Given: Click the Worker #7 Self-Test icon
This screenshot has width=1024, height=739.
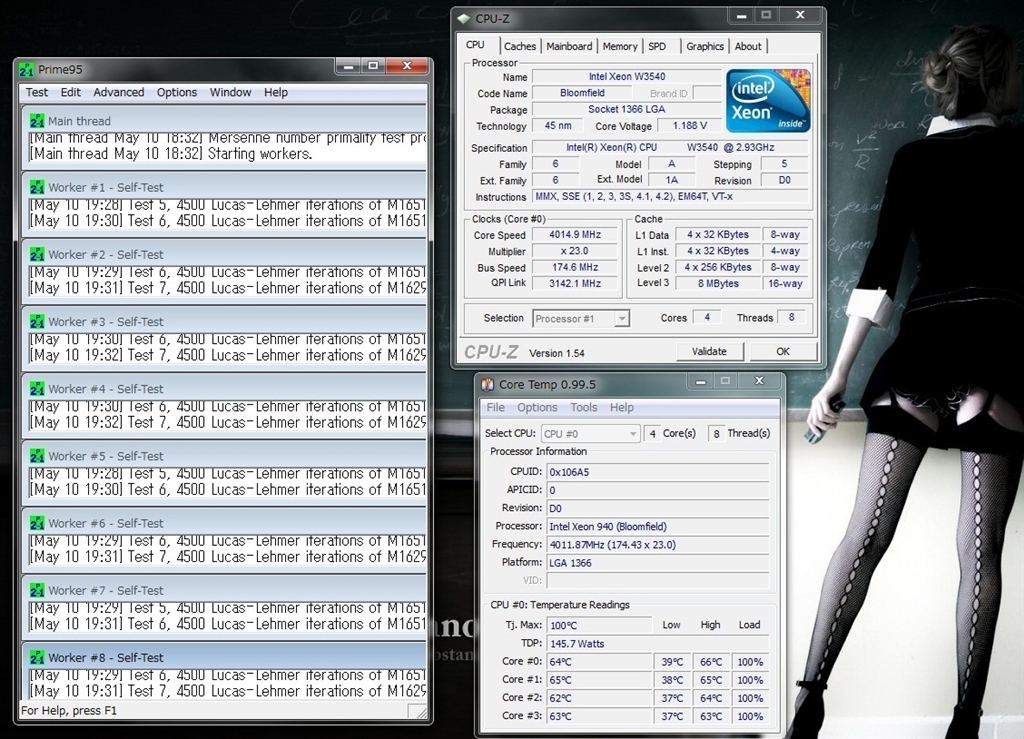Looking at the screenshot, I should [37, 591].
